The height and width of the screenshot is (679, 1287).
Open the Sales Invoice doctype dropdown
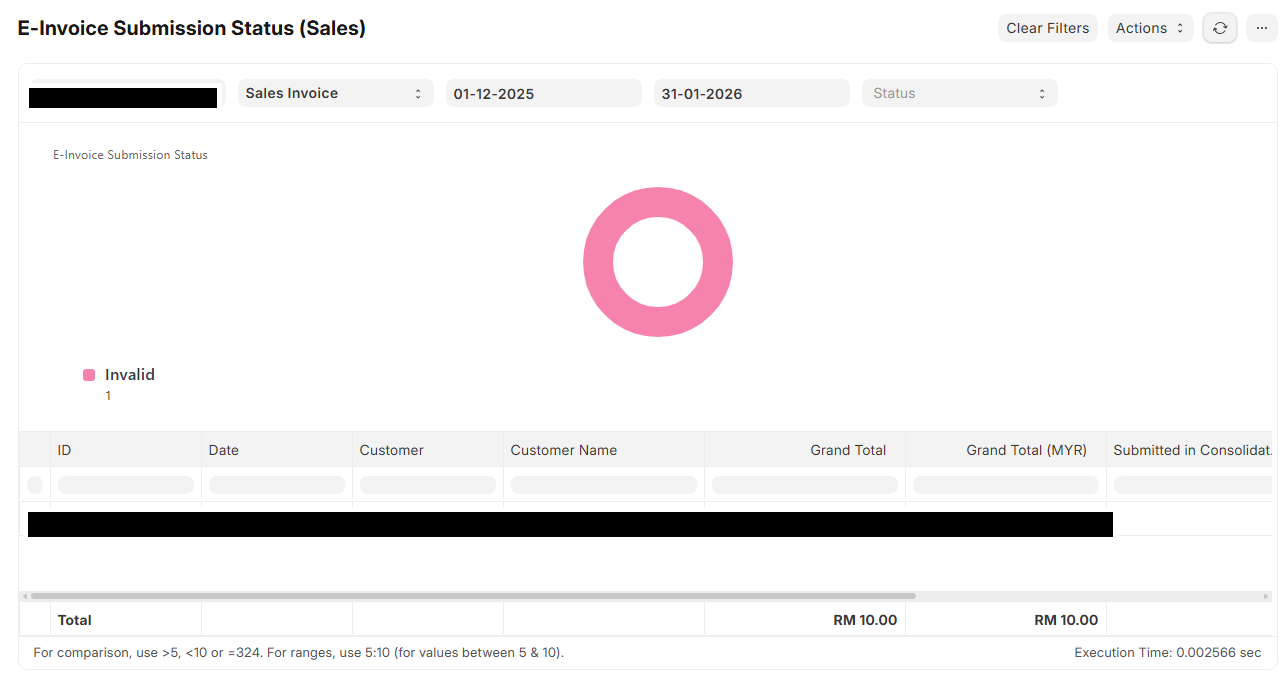click(335, 93)
